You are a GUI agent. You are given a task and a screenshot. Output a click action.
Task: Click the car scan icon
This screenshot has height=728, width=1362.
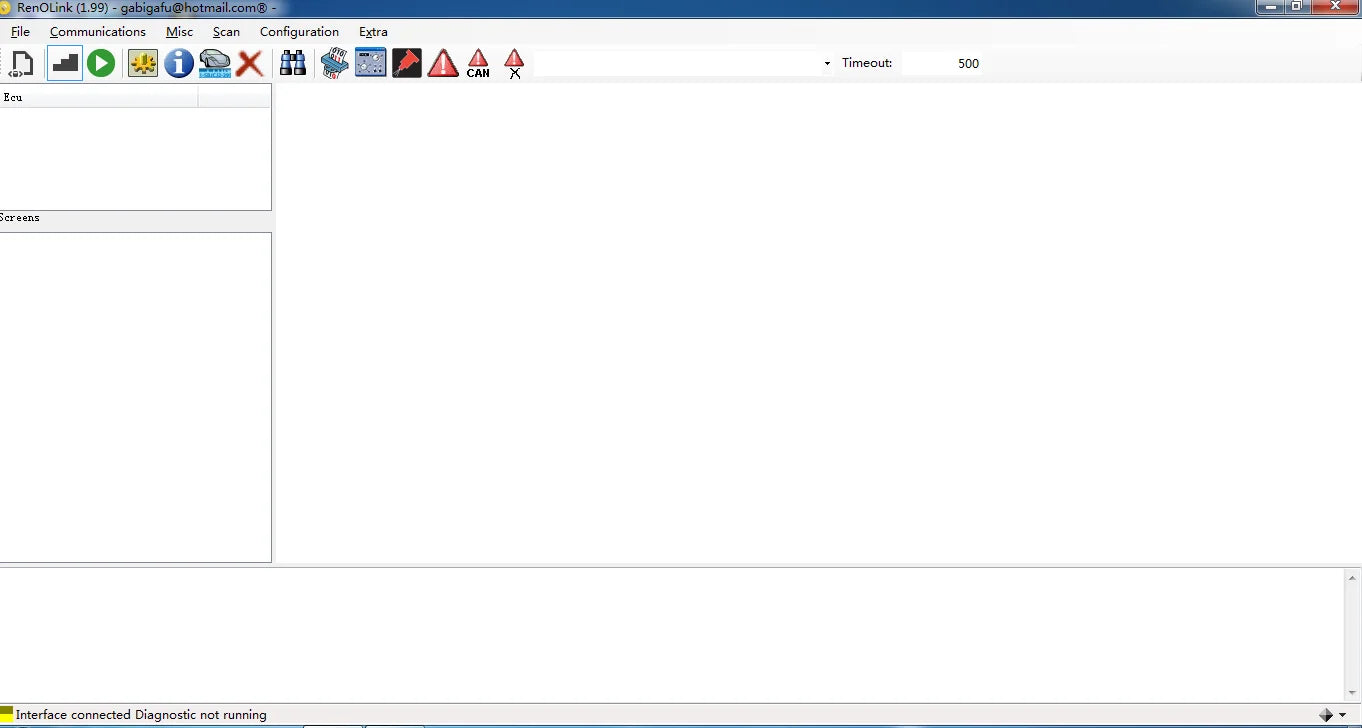215,64
